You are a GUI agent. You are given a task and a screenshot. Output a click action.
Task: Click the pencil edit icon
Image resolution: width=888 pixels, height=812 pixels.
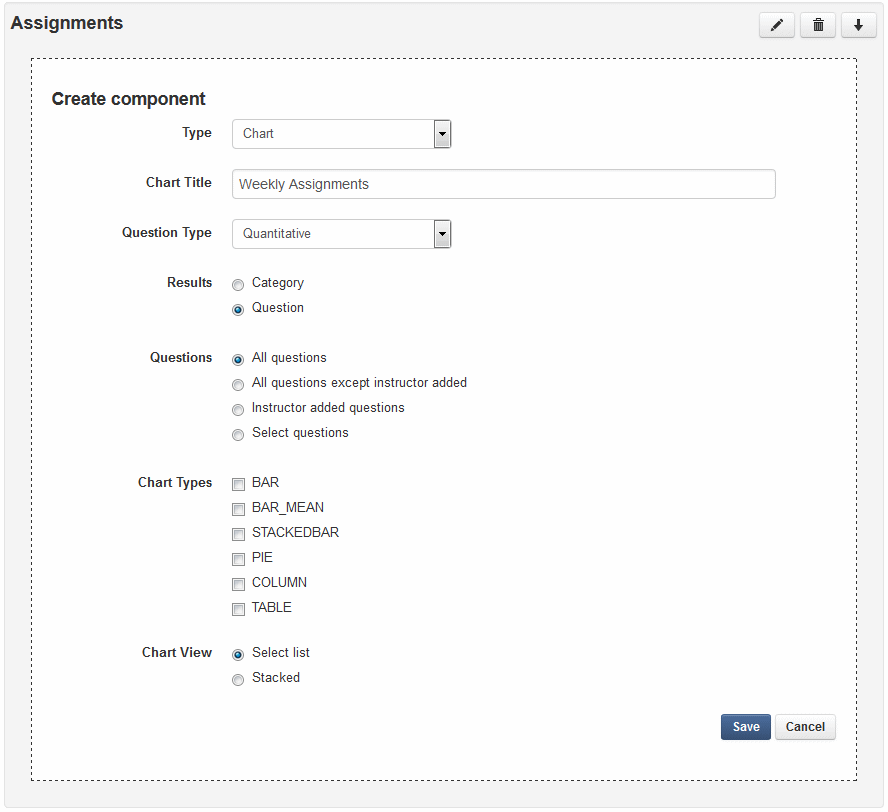point(777,25)
